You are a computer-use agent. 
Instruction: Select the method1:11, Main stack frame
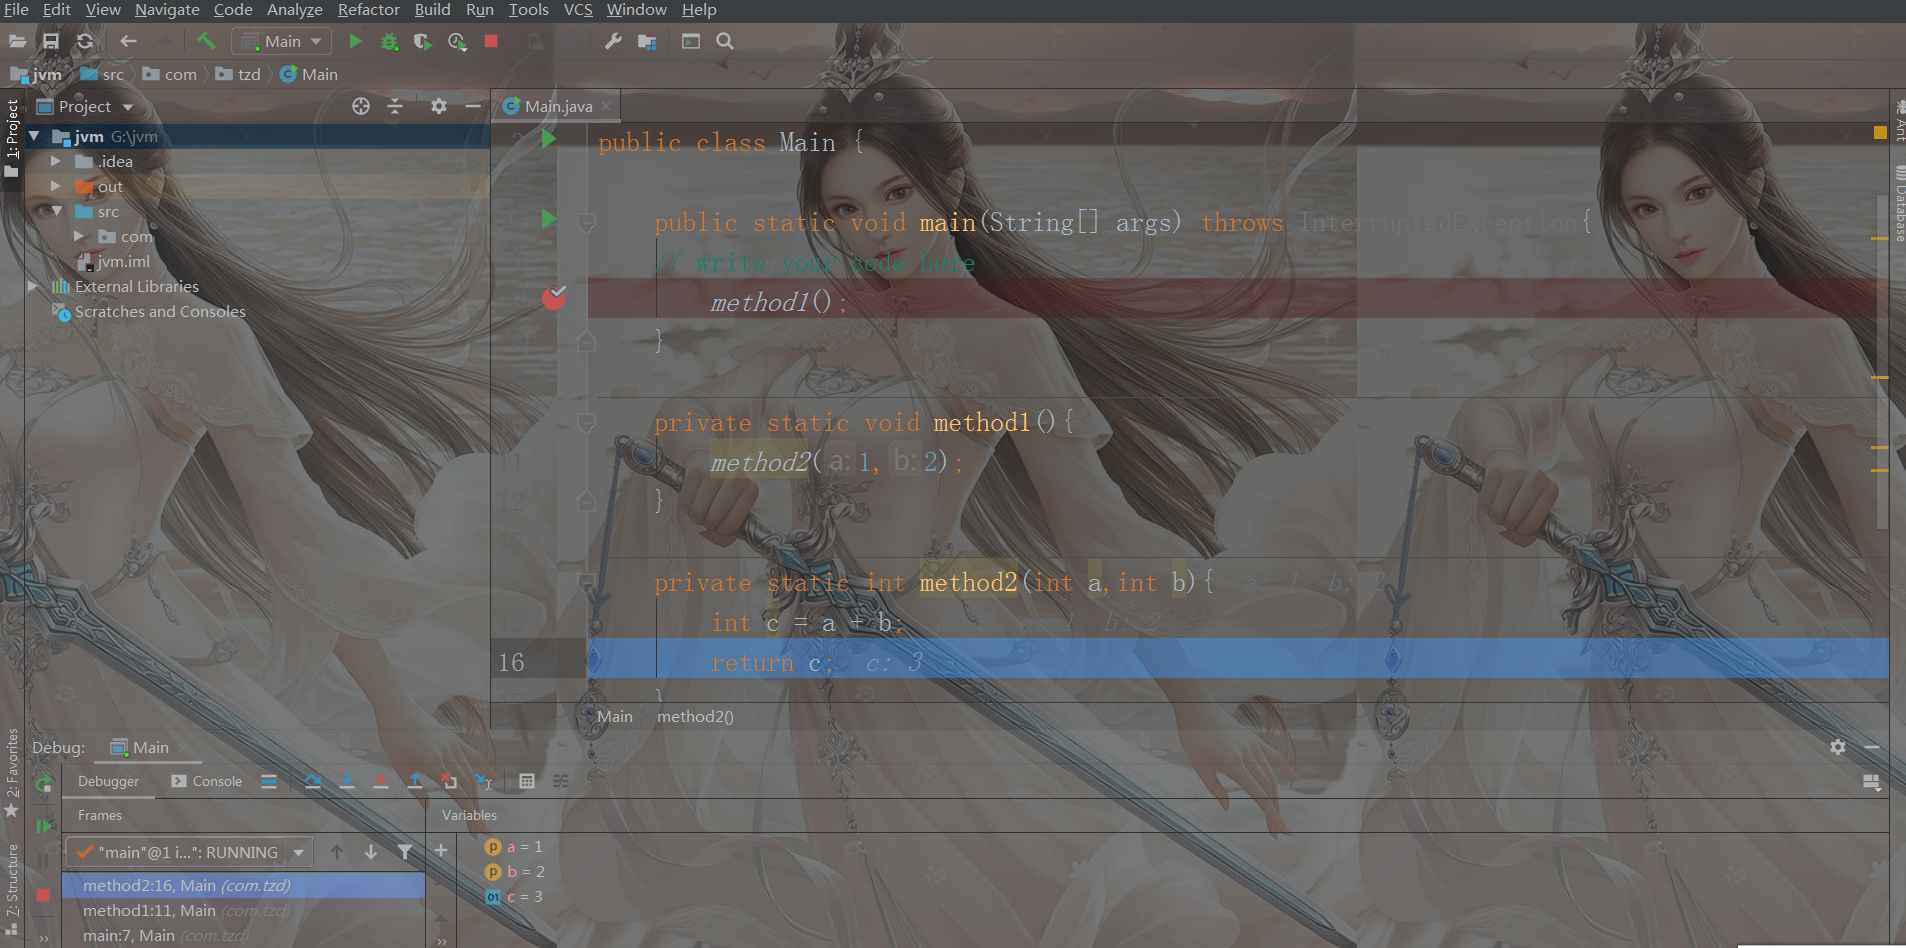pyautogui.click(x=243, y=910)
